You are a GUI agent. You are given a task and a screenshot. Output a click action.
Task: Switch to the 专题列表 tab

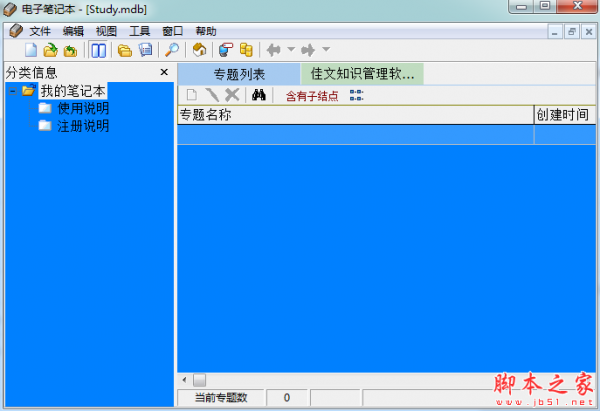[239, 74]
